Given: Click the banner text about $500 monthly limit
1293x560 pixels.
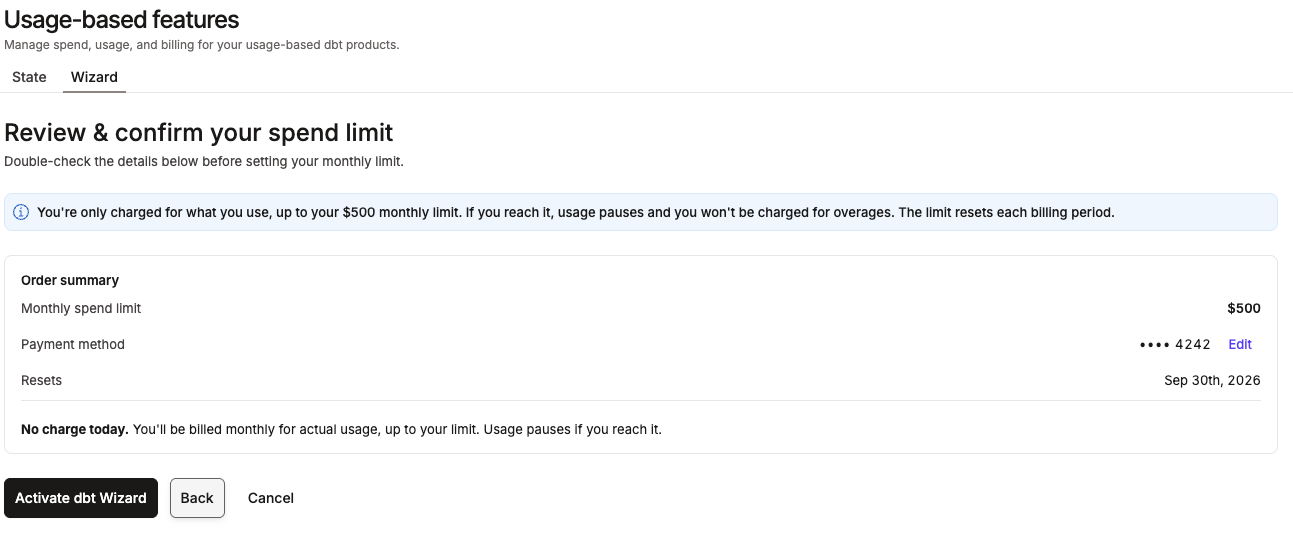Looking at the screenshot, I should [x=575, y=212].
